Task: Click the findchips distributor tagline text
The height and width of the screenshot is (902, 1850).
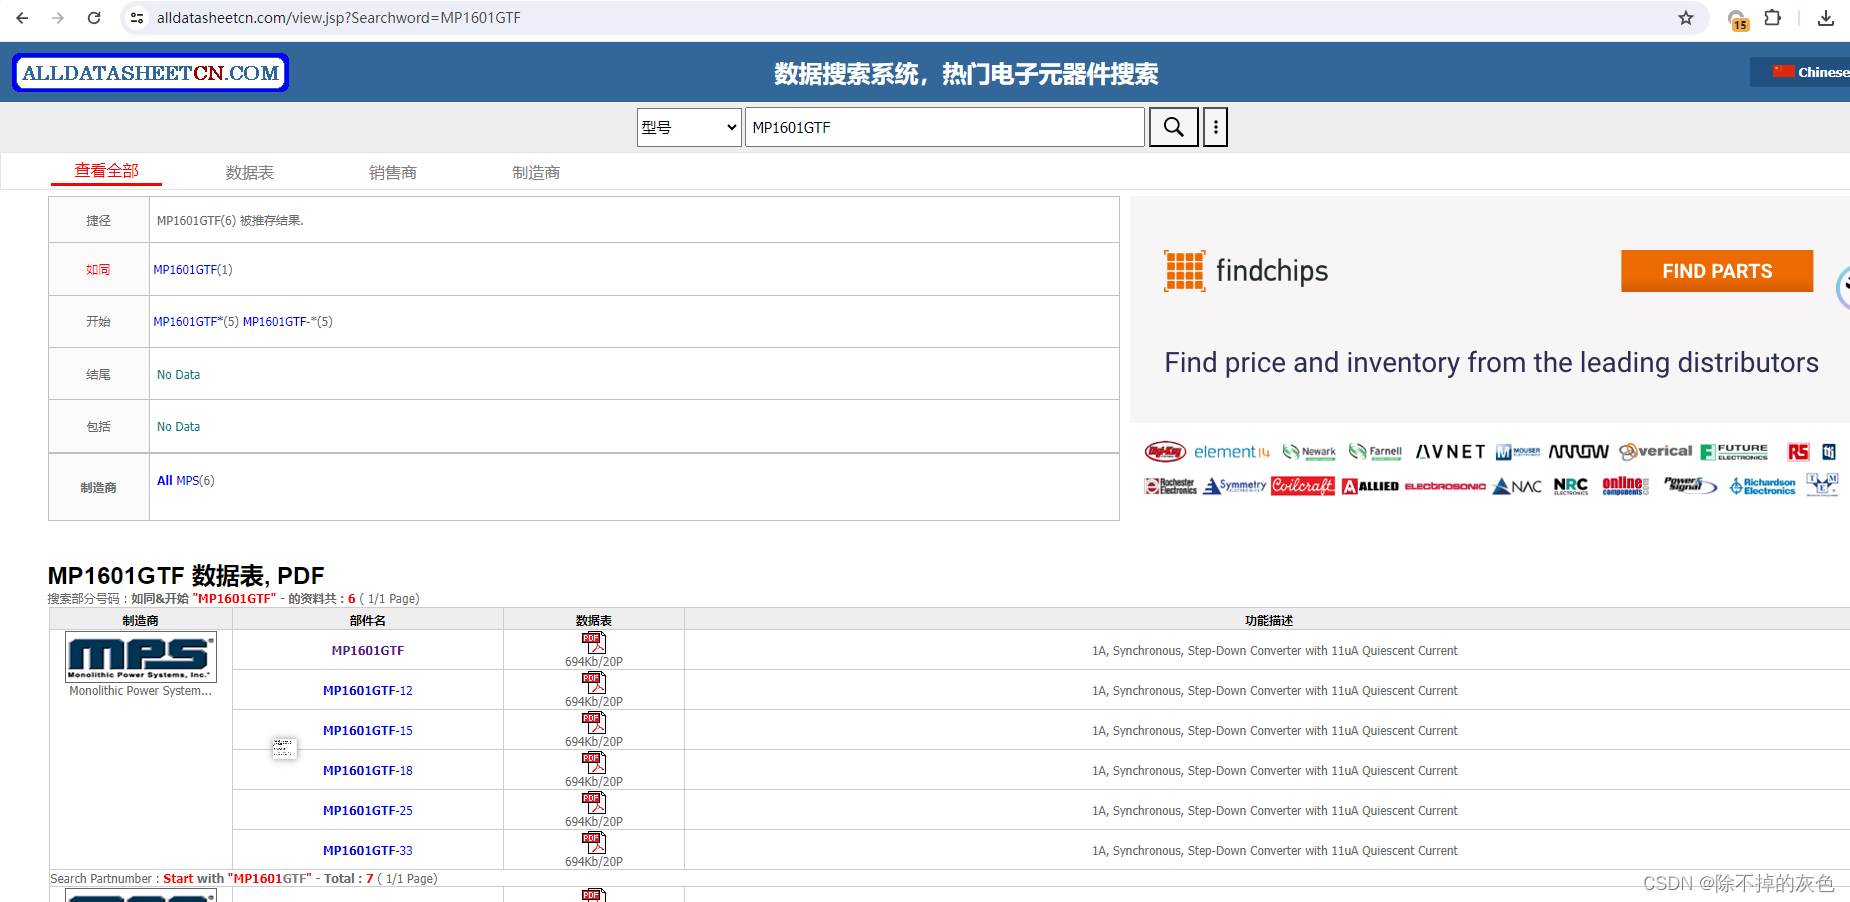Action: tap(1491, 362)
